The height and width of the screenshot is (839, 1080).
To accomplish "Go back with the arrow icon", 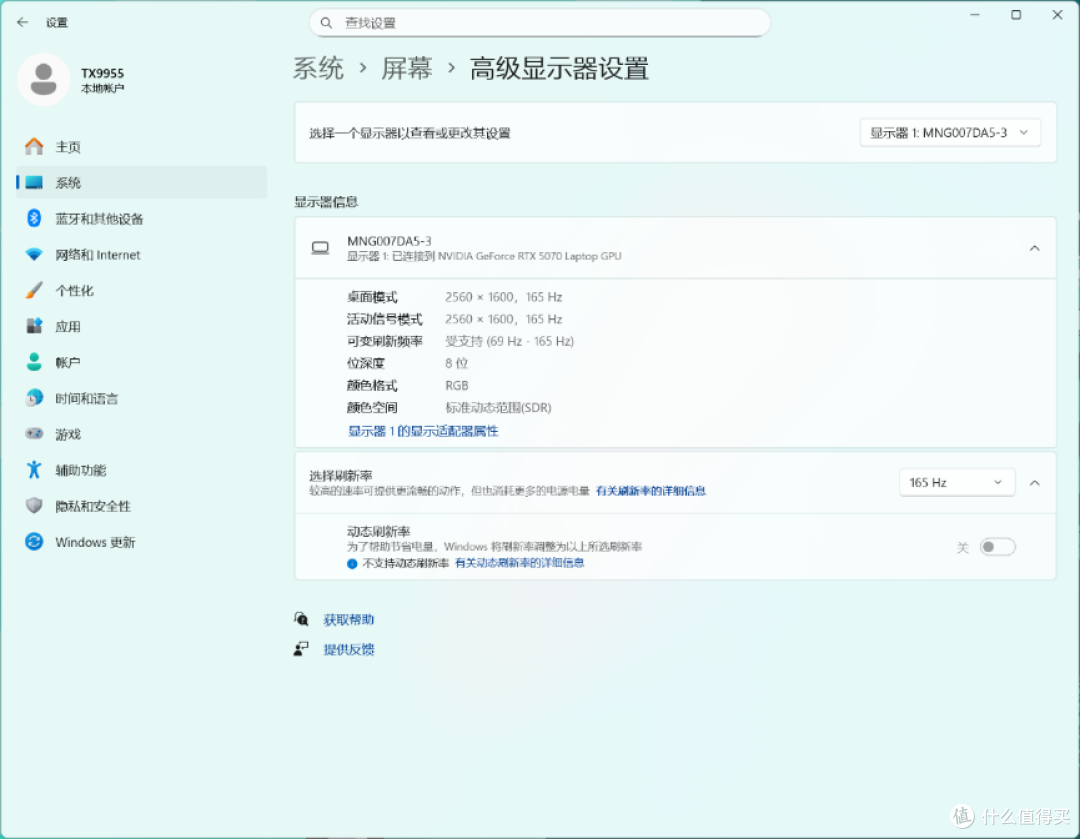I will tap(23, 22).
